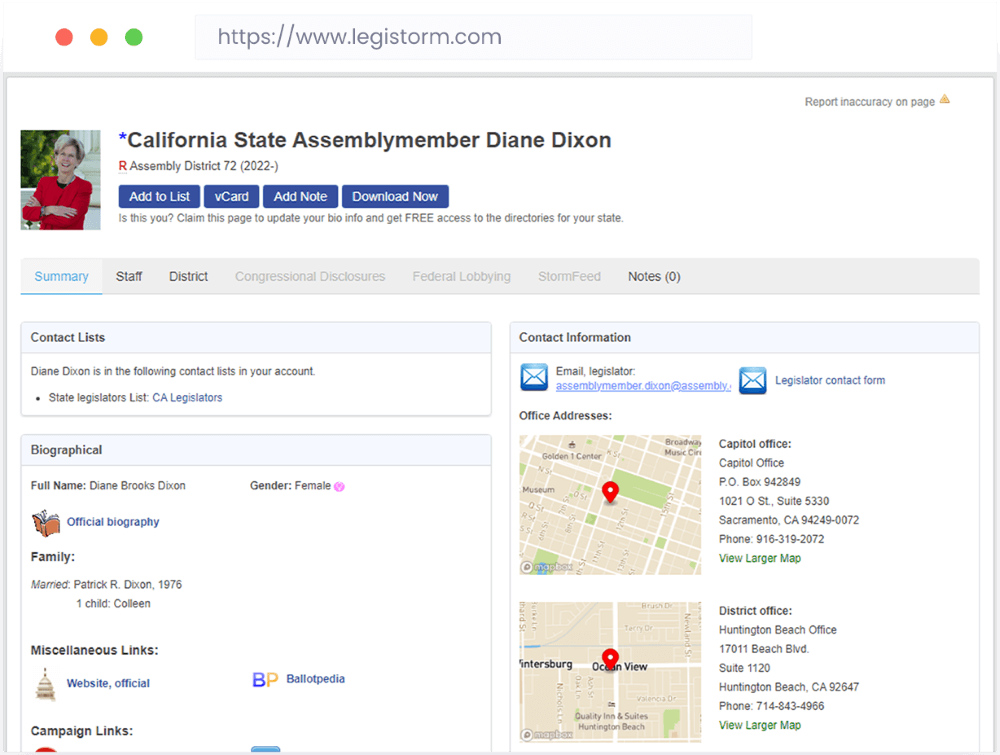Select the StormFeed tab
1000x755 pixels.
coord(569,276)
